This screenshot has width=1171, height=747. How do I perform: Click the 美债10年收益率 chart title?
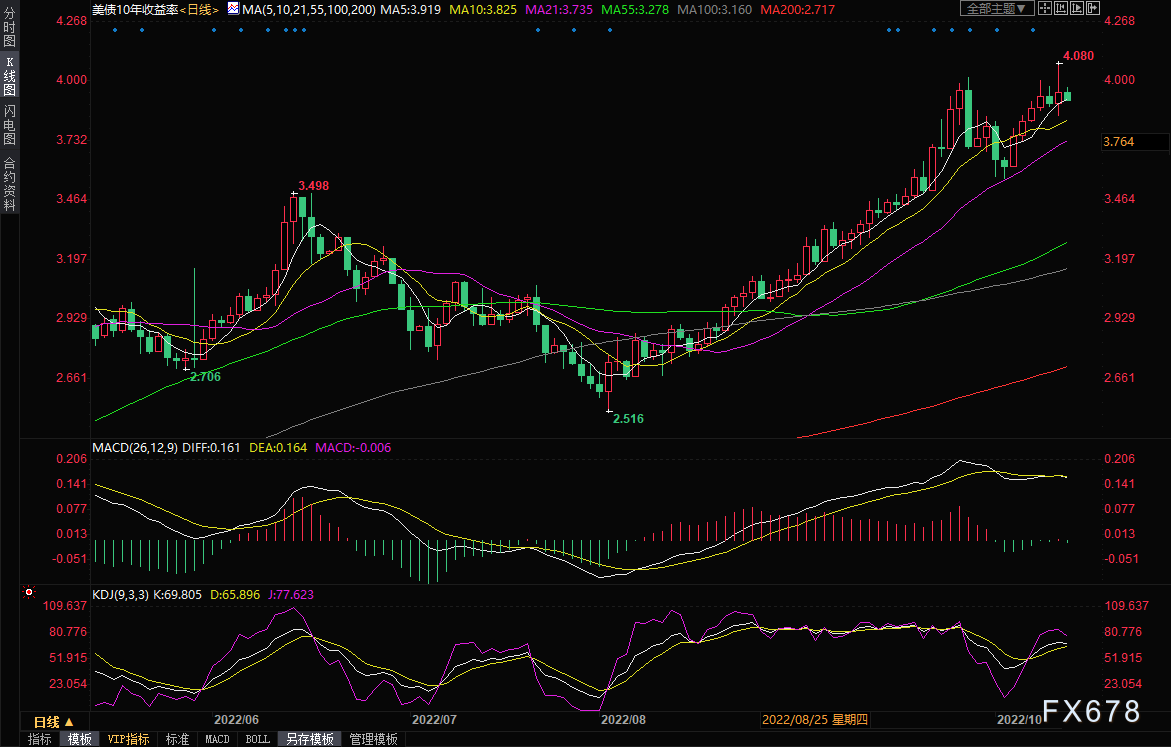click(135, 10)
